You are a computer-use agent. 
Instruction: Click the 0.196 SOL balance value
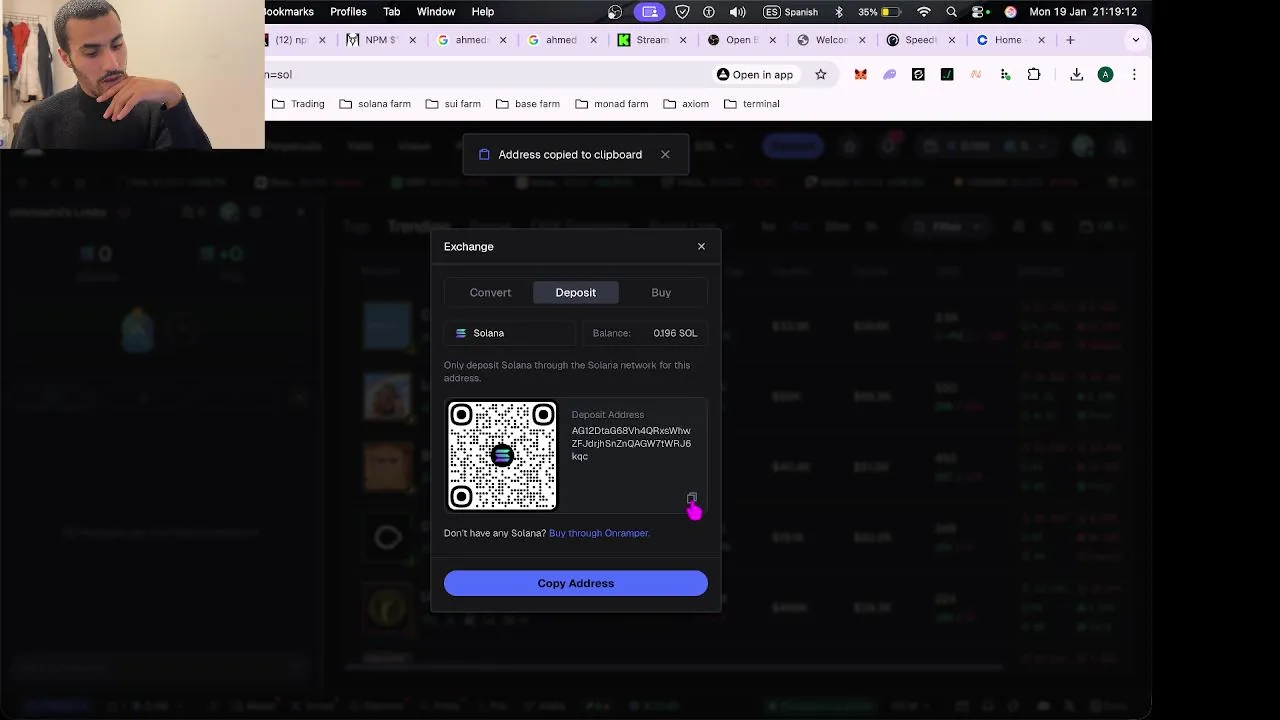(x=675, y=333)
